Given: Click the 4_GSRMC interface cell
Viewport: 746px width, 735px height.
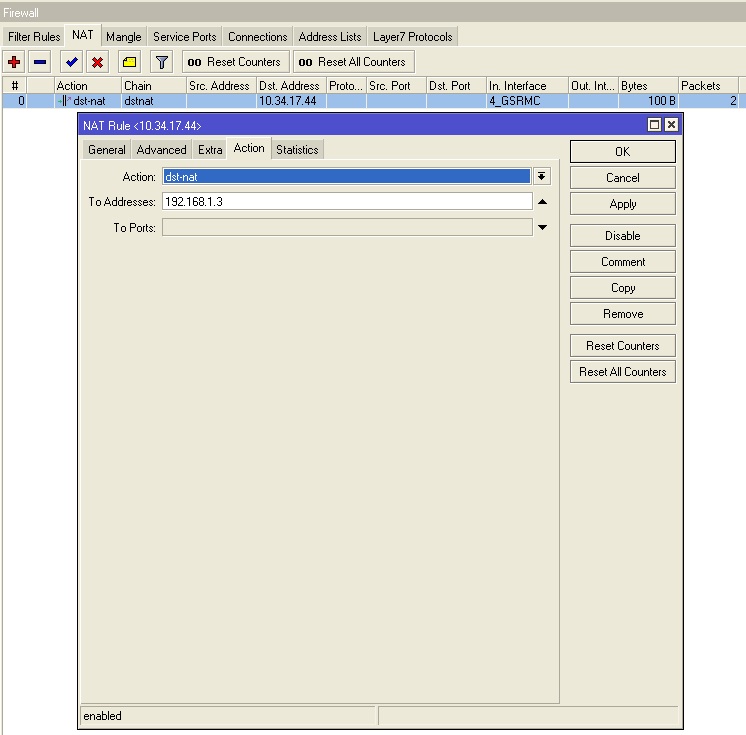Looking at the screenshot, I should 527,101.
